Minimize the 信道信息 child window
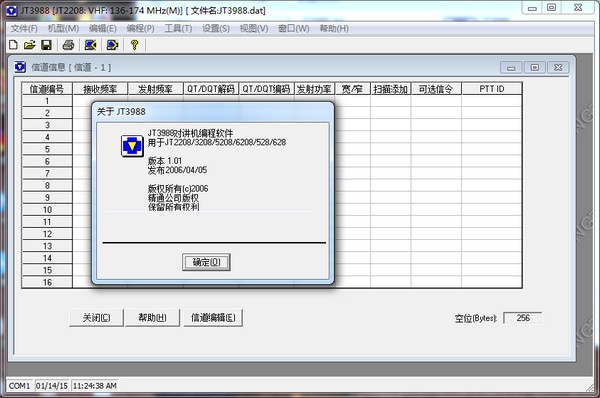 (511, 68)
